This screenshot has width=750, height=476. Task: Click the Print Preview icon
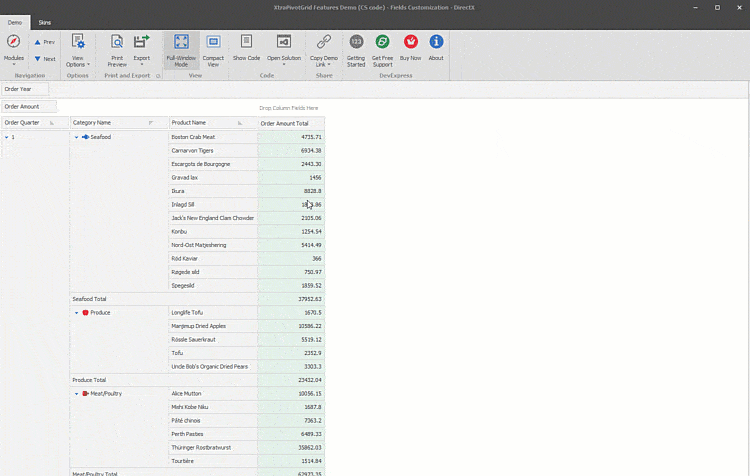[x=117, y=43]
